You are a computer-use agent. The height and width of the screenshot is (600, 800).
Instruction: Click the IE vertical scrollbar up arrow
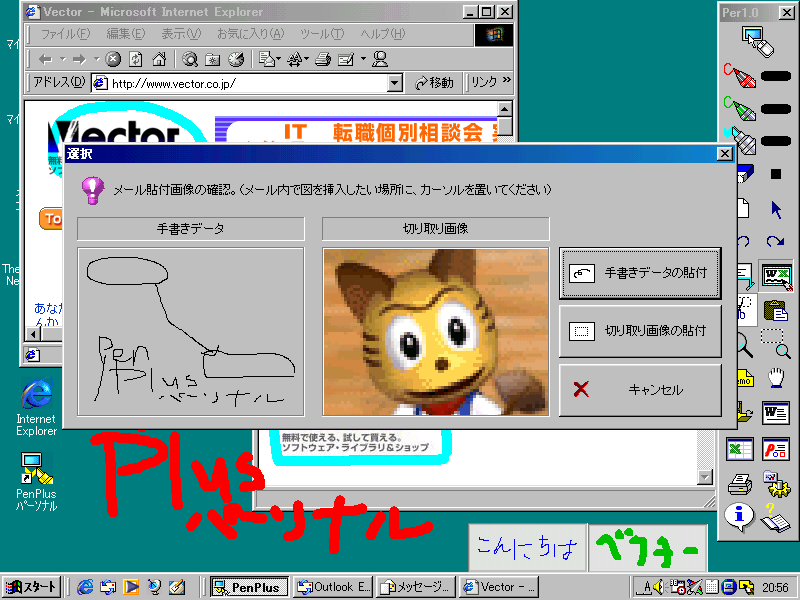point(505,109)
